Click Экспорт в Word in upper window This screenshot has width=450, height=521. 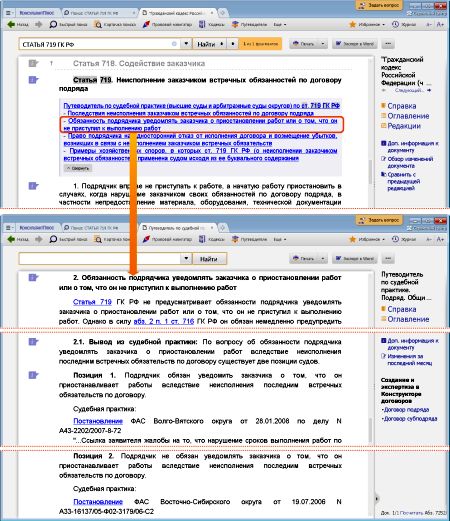coord(355,44)
